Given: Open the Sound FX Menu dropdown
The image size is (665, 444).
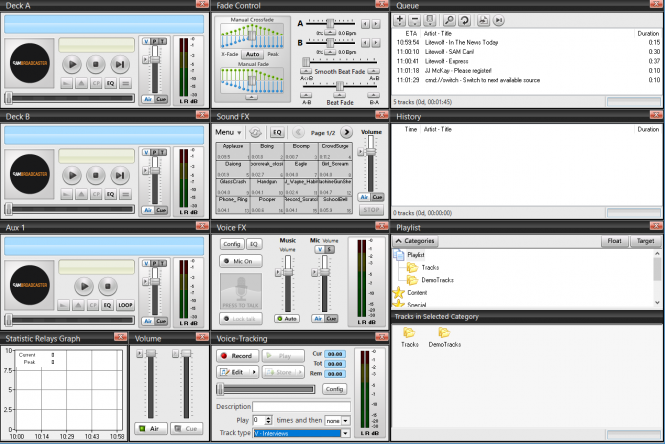Looking at the screenshot, I should (228, 132).
